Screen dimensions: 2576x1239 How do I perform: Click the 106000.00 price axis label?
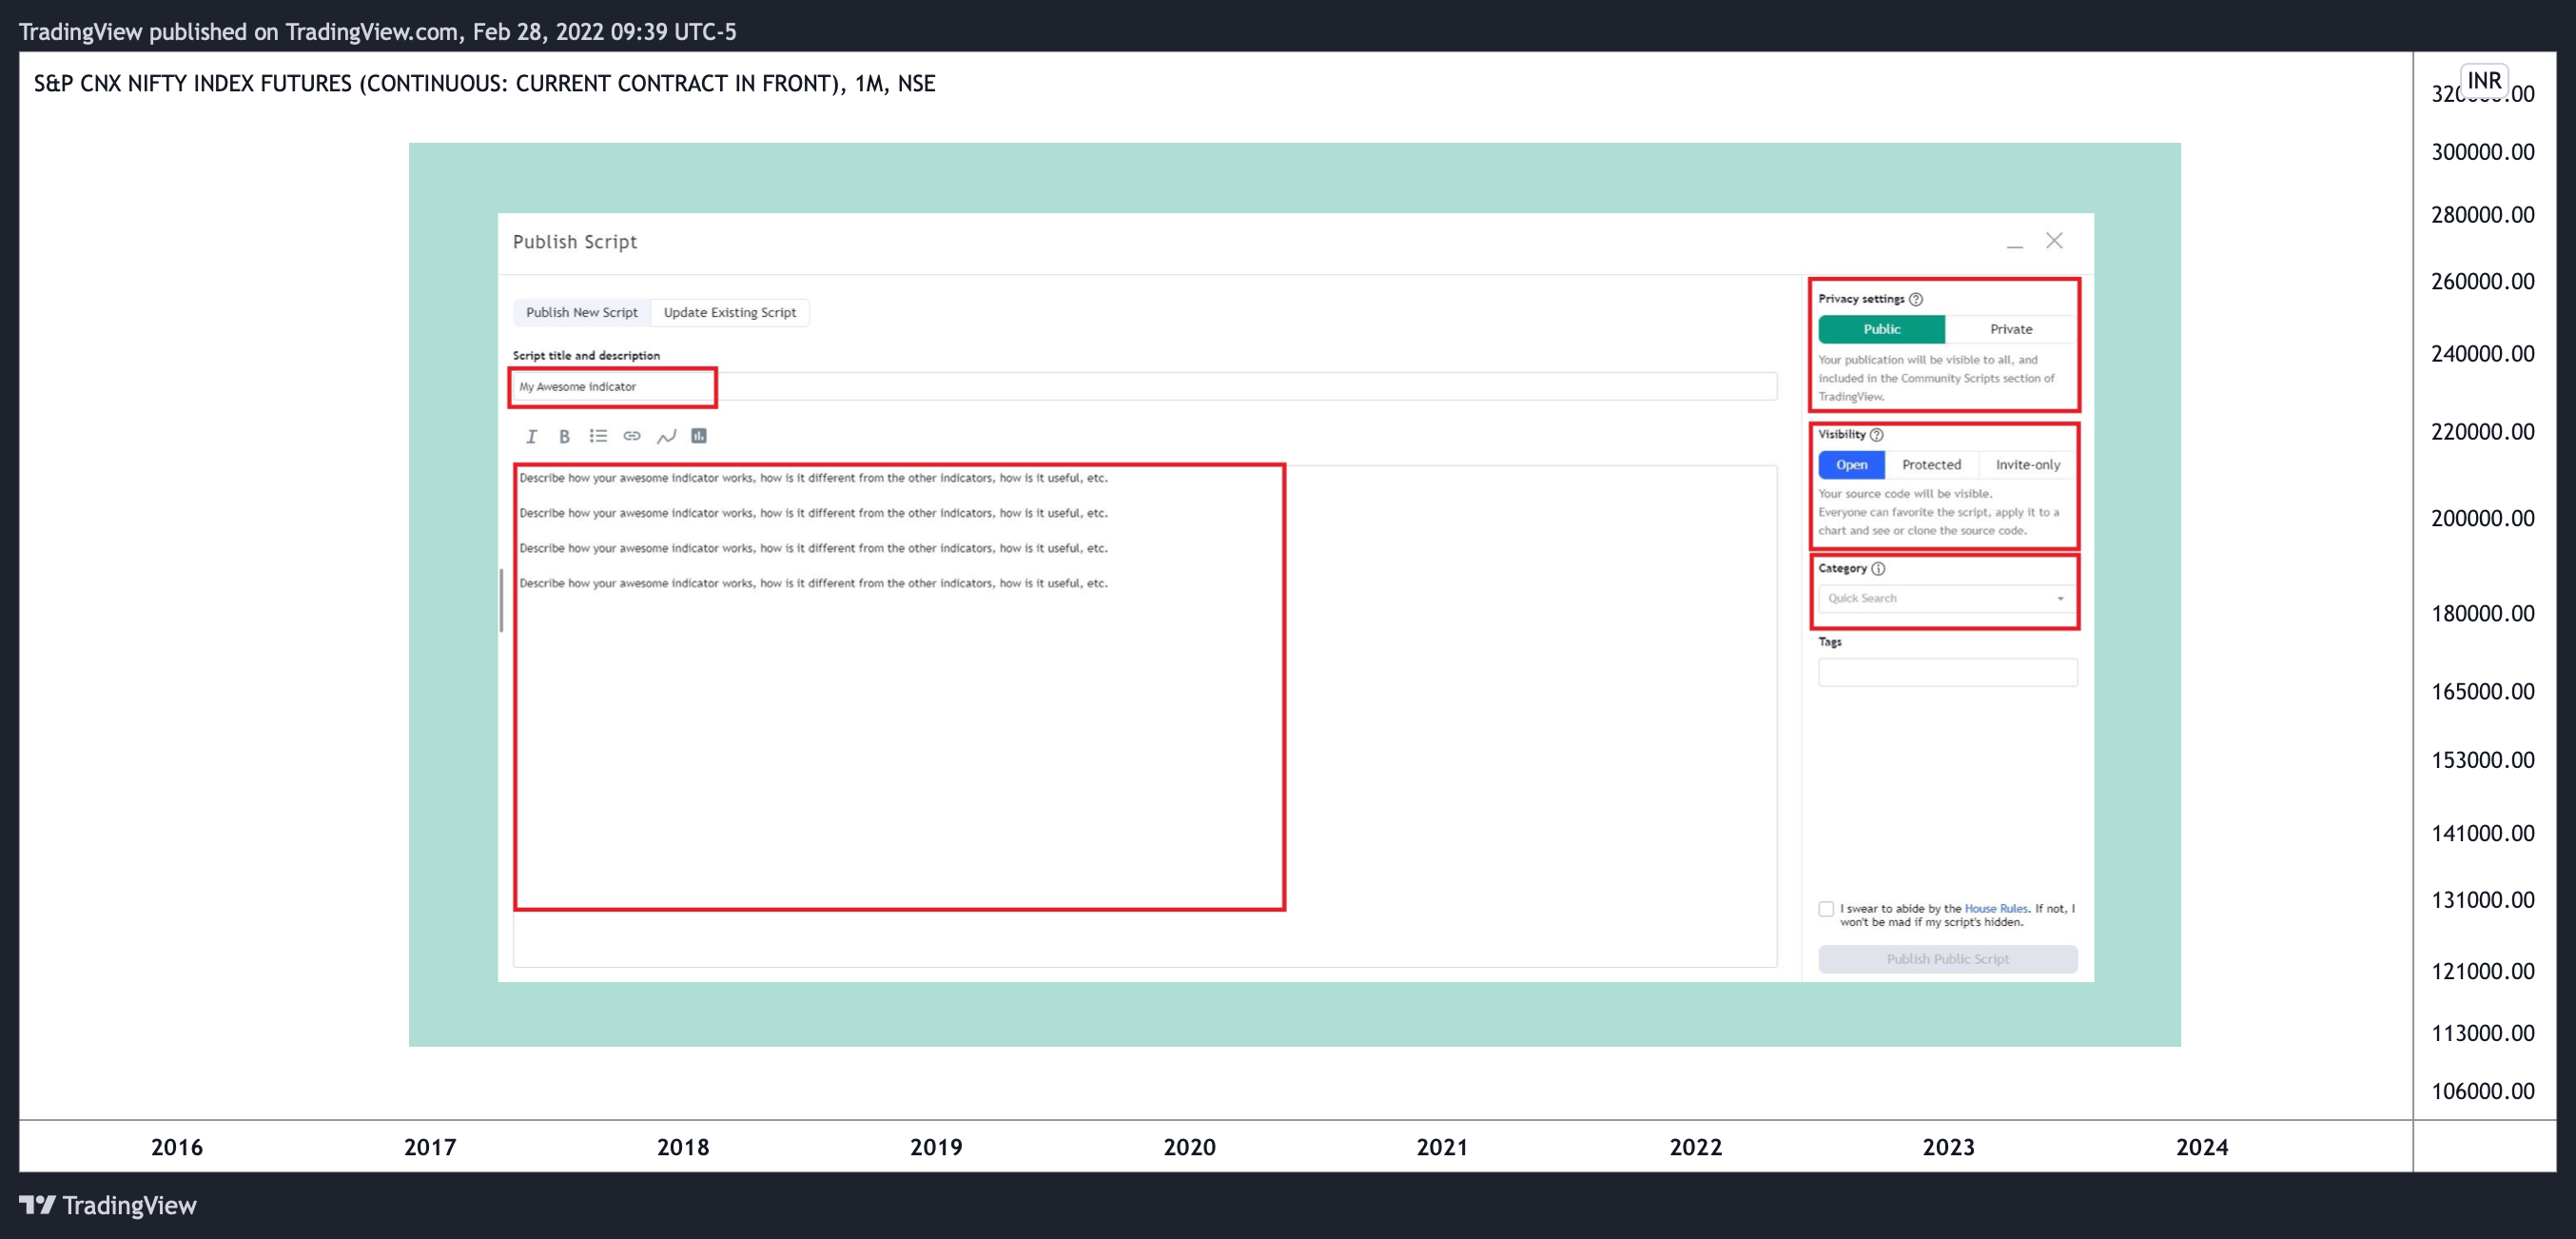click(2483, 1091)
